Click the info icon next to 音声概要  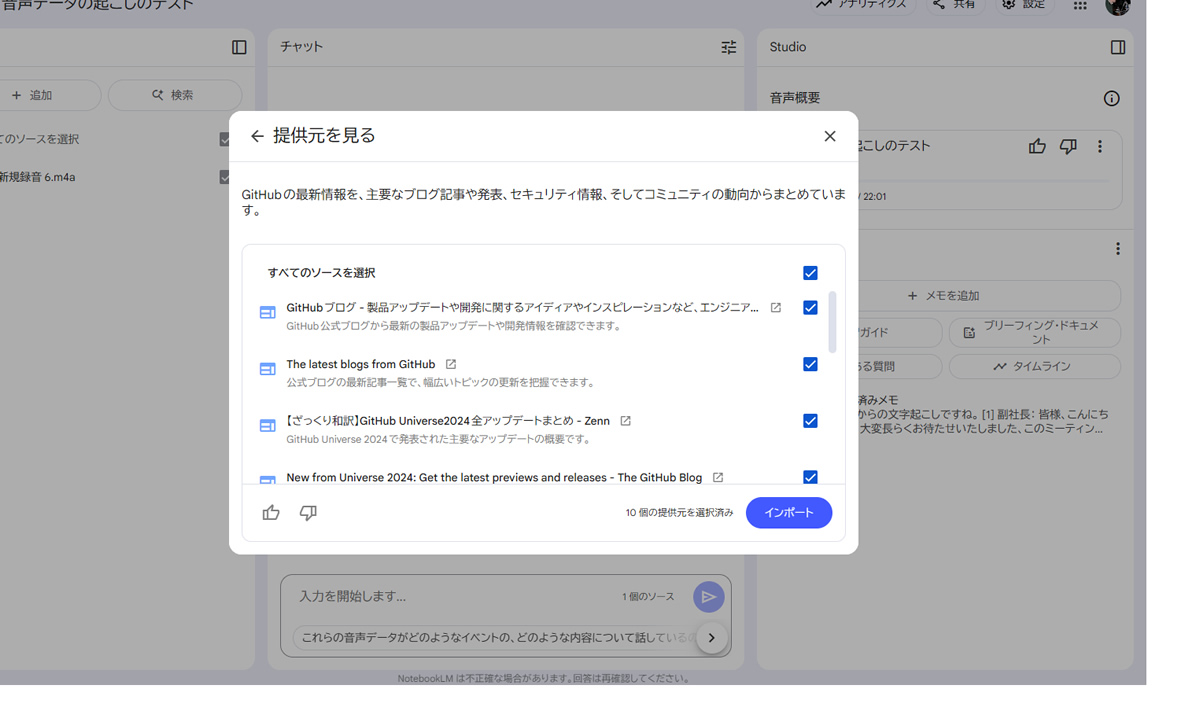point(1111,98)
